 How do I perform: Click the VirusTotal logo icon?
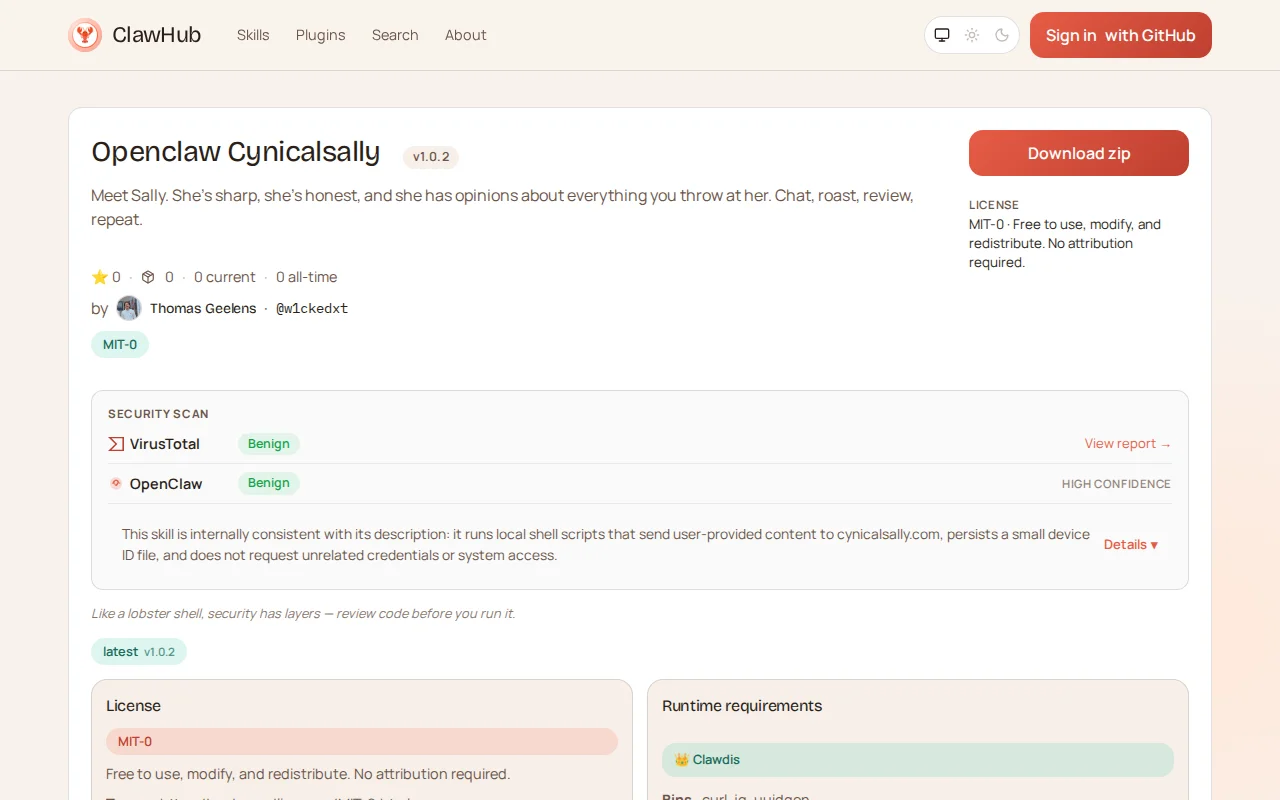coord(116,444)
